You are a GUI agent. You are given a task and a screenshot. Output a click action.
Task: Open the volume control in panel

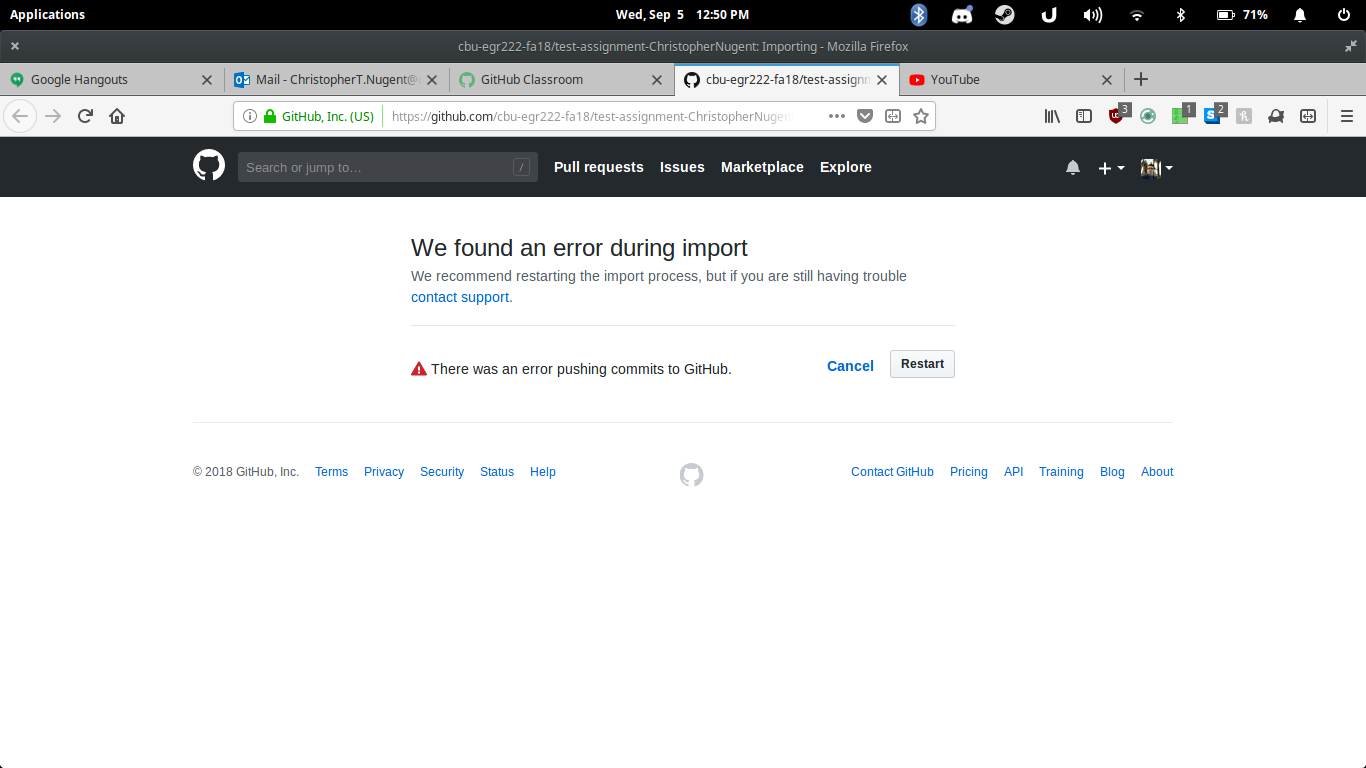tap(1093, 15)
